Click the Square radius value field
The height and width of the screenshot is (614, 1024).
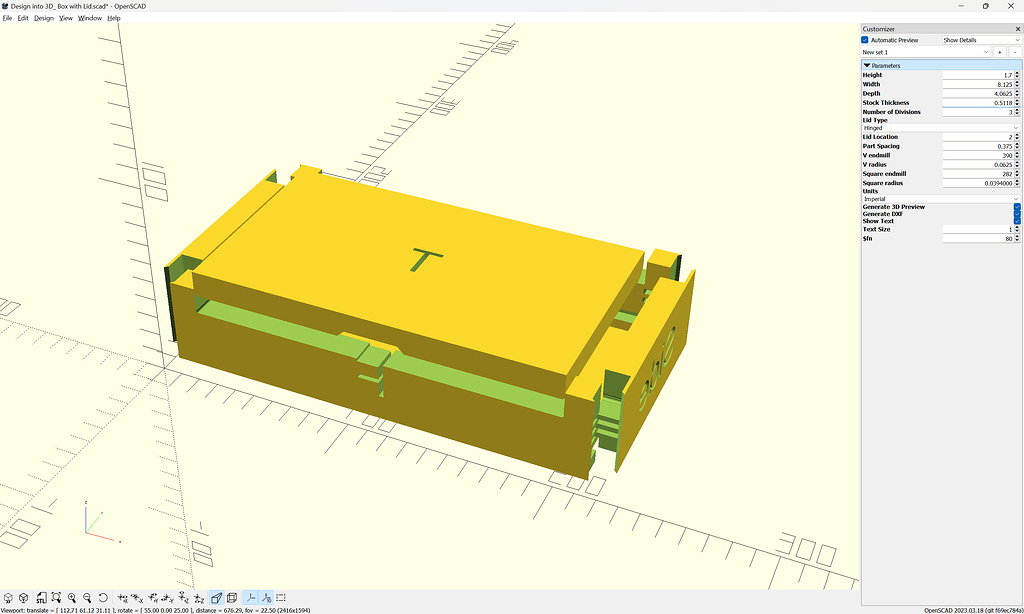978,183
